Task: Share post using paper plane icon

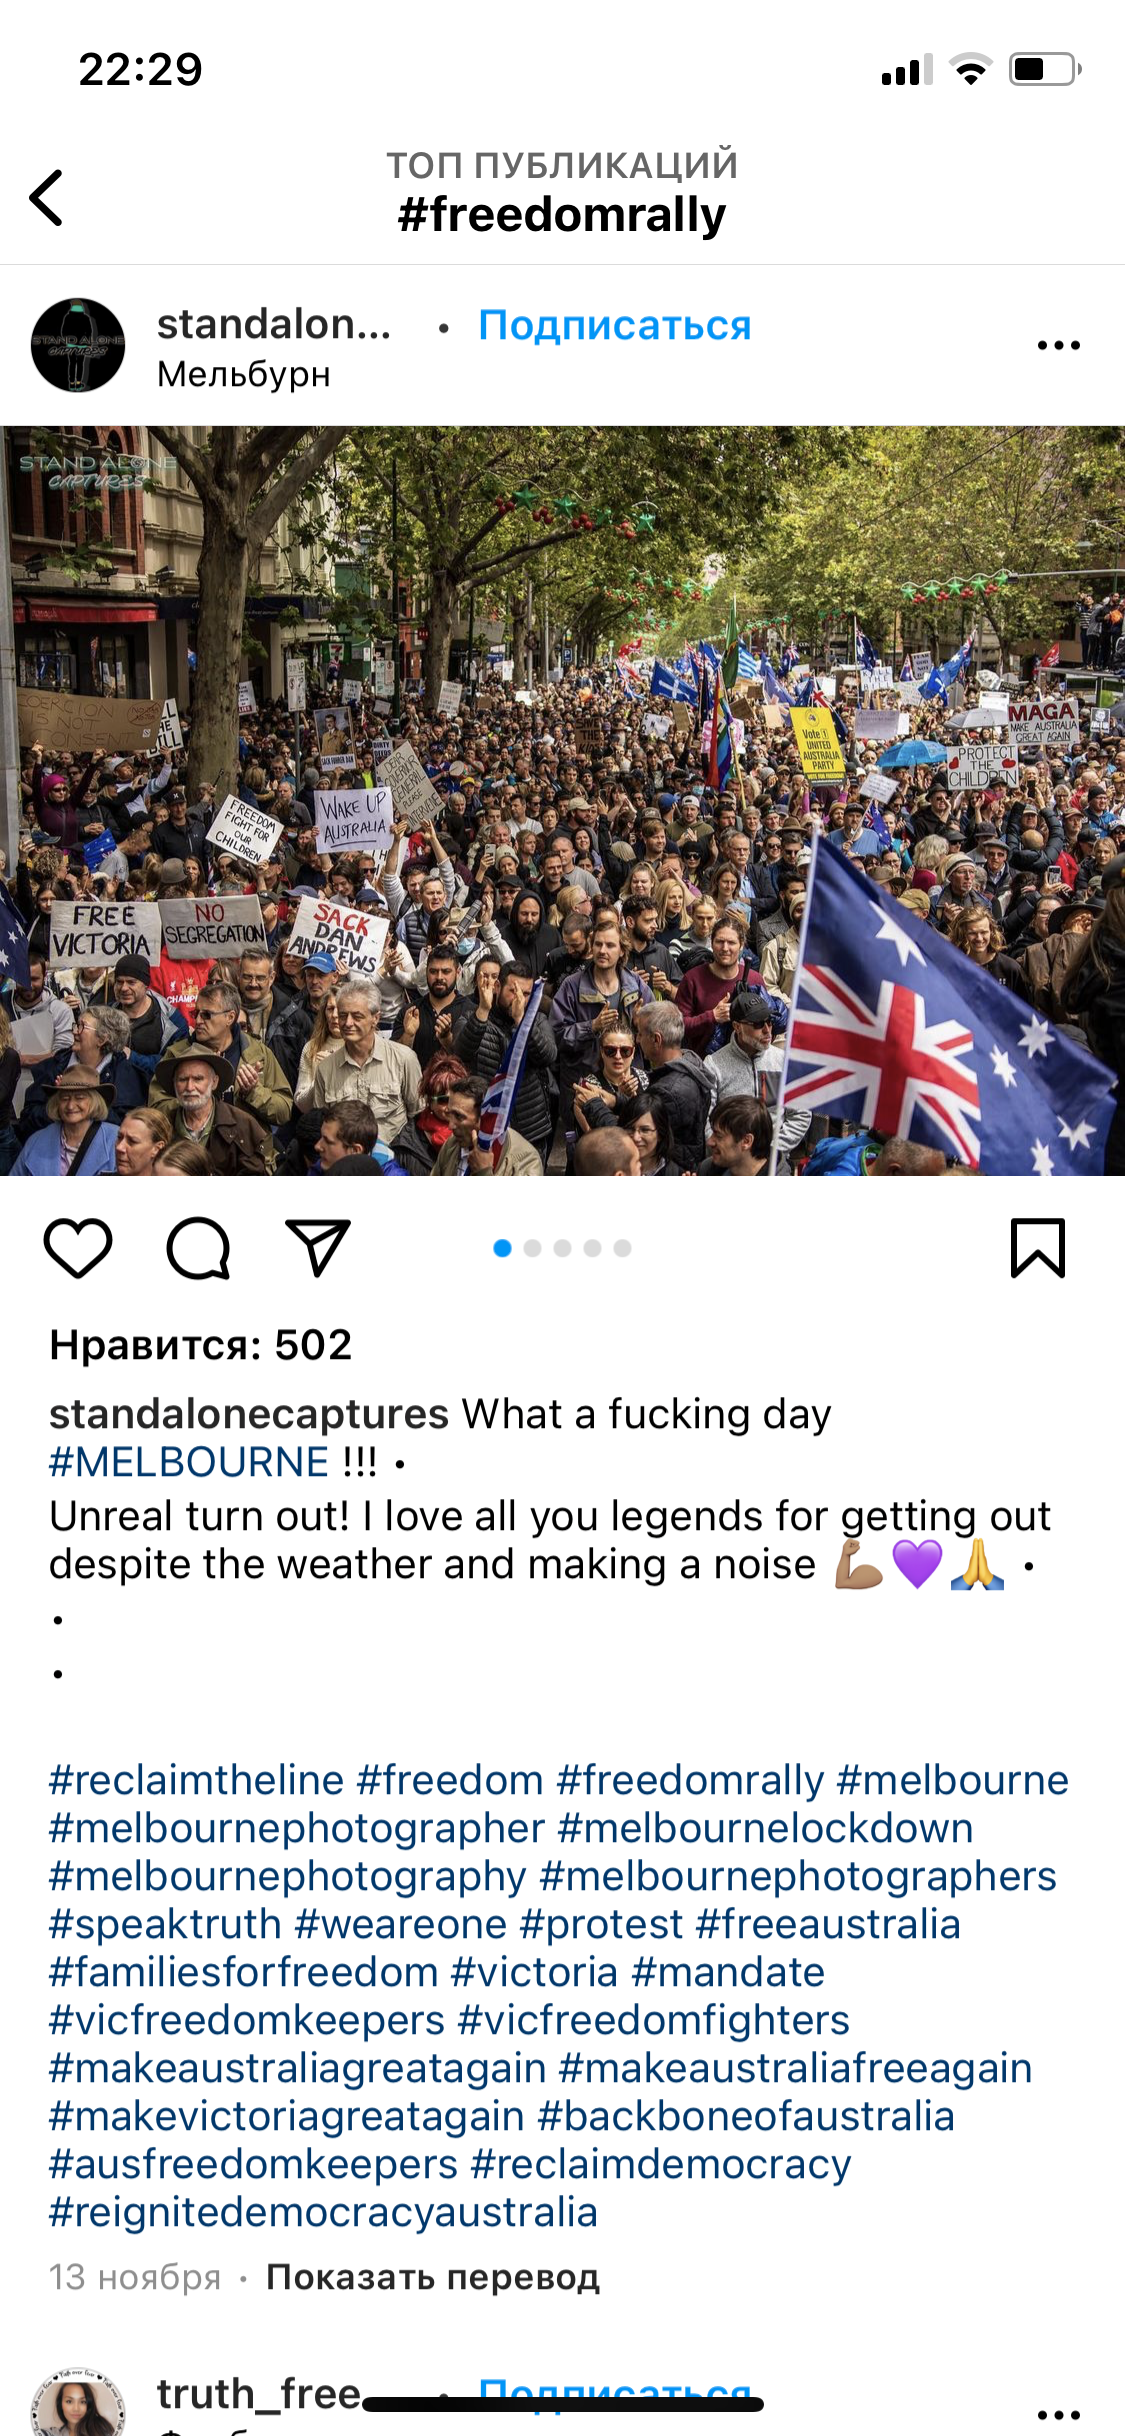Action: [x=318, y=1247]
